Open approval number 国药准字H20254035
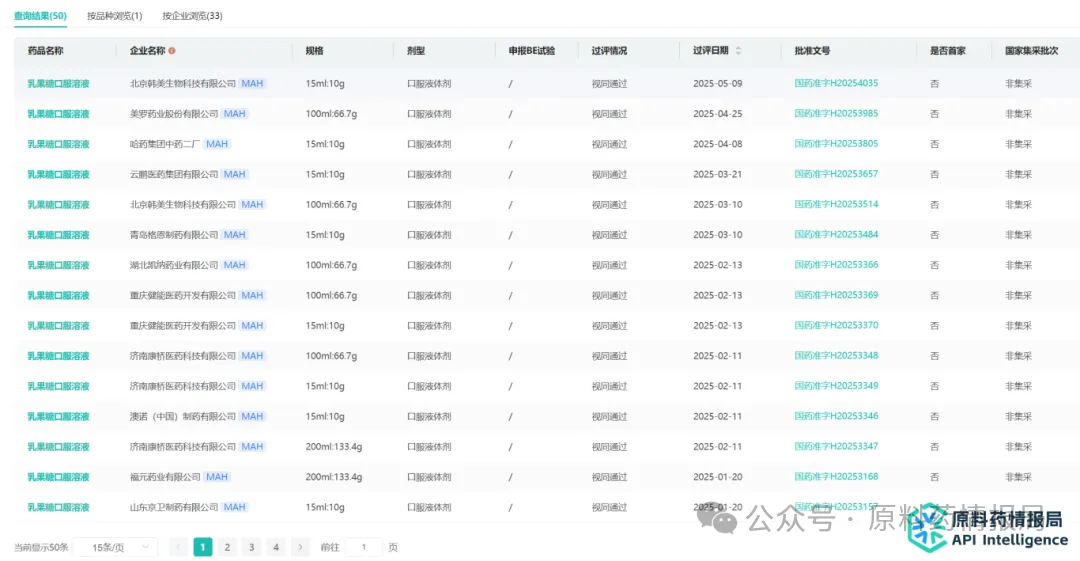This screenshot has height=561, width=1080. 836,83
